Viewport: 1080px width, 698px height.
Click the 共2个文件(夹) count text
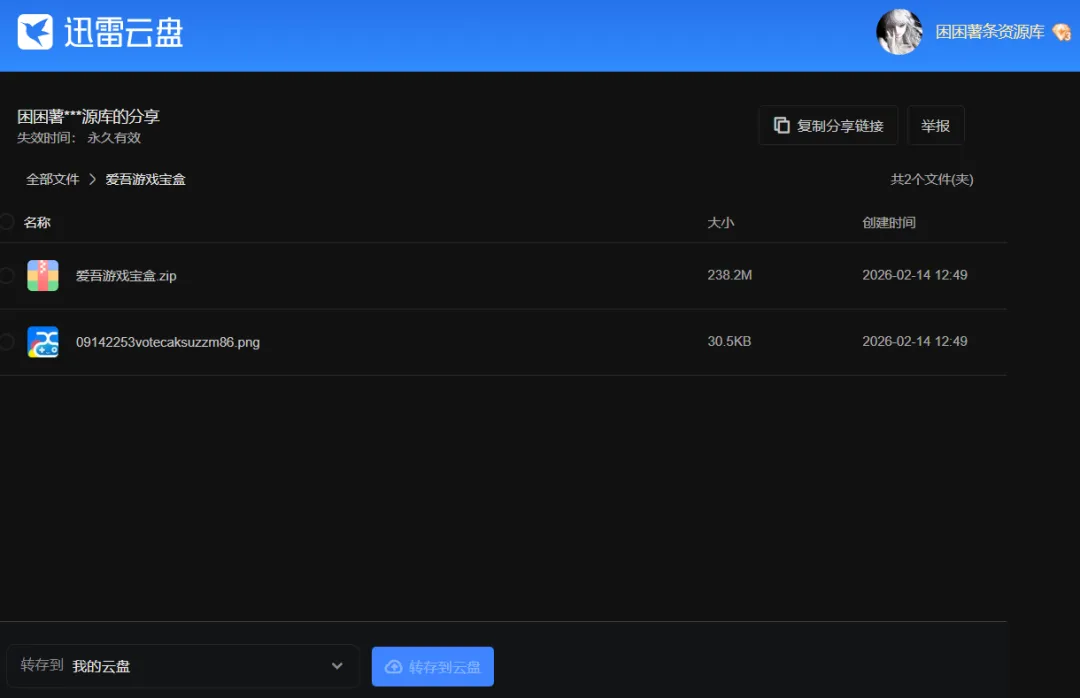point(932,179)
